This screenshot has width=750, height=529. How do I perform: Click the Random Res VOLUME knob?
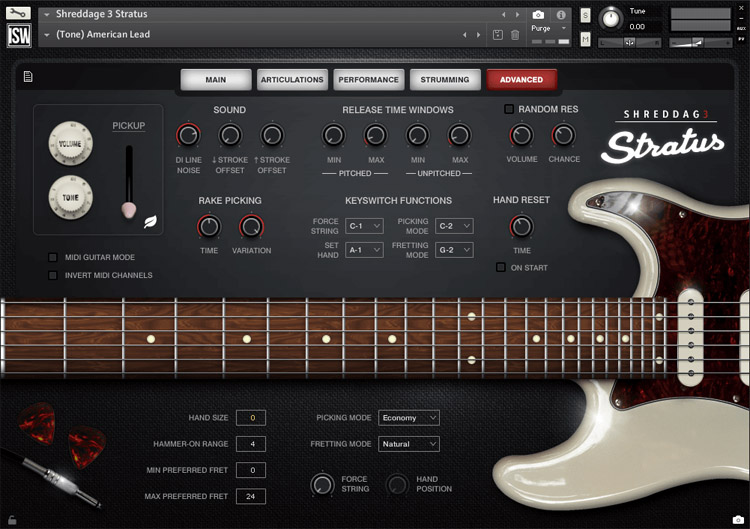point(521,135)
